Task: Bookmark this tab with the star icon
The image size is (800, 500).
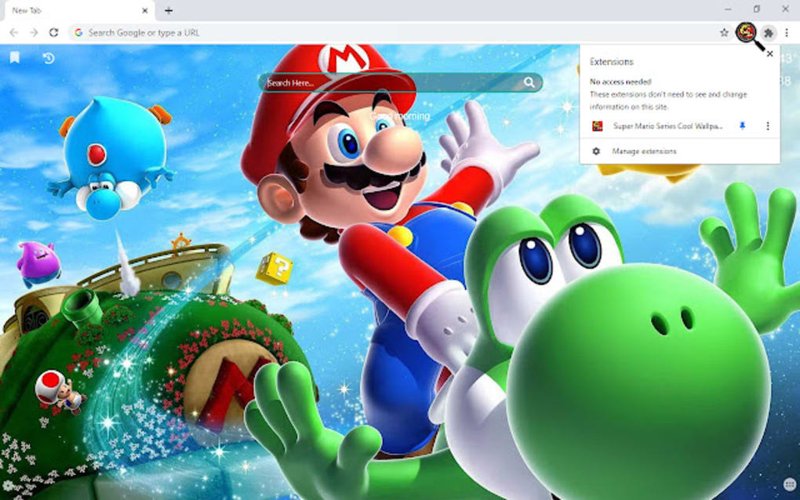Action: pyautogui.click(x=724, y=33)
